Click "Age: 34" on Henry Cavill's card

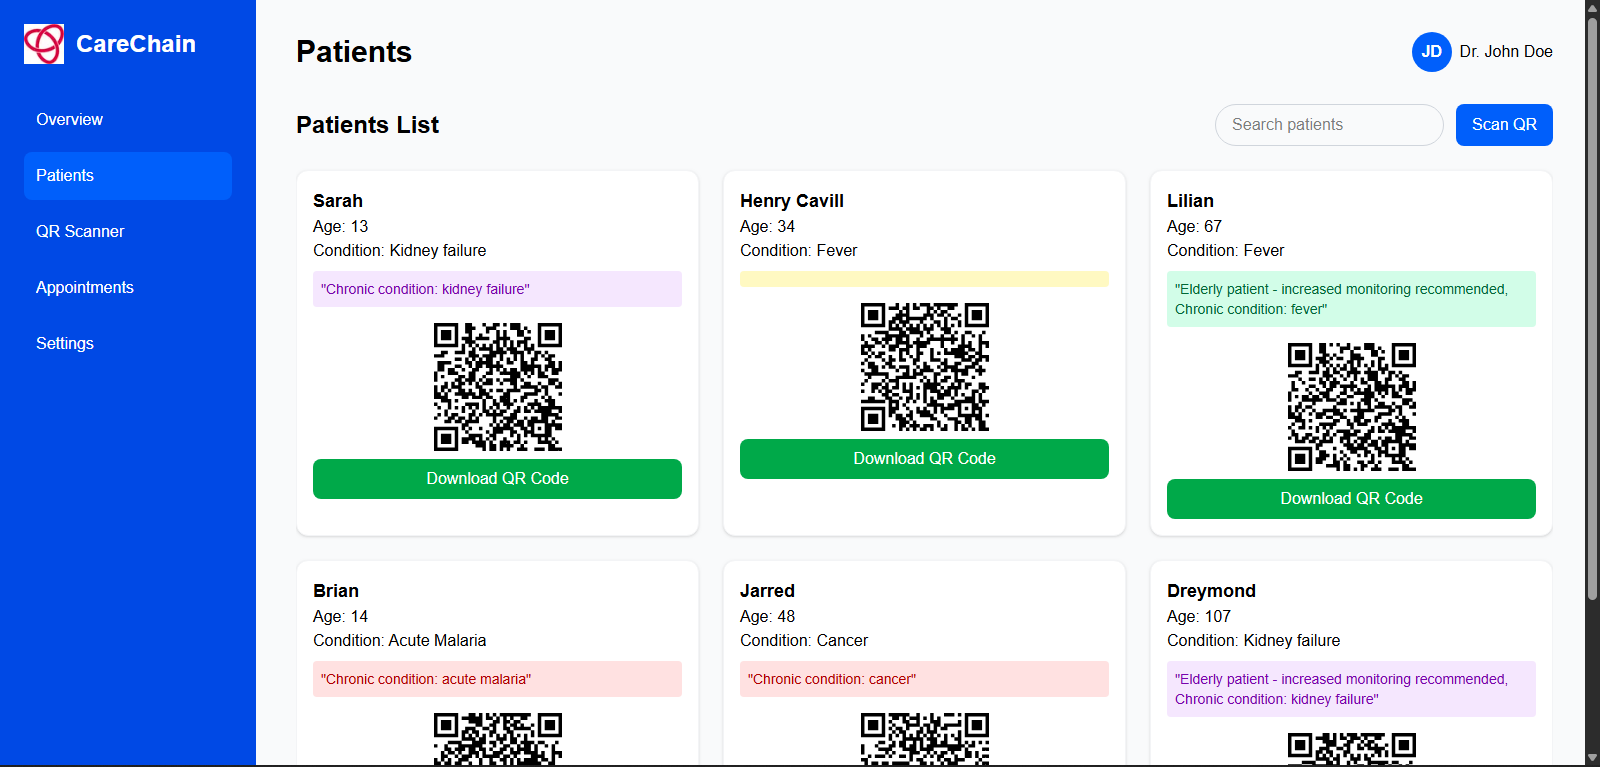tap(768, 227)
